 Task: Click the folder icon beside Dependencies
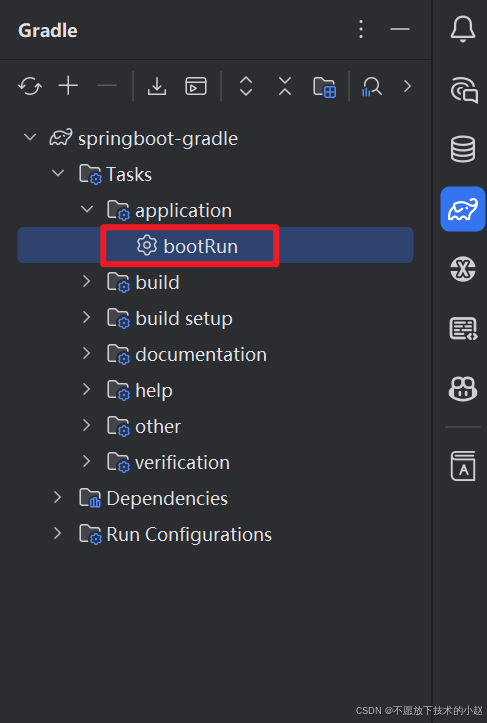pos(90,498)
